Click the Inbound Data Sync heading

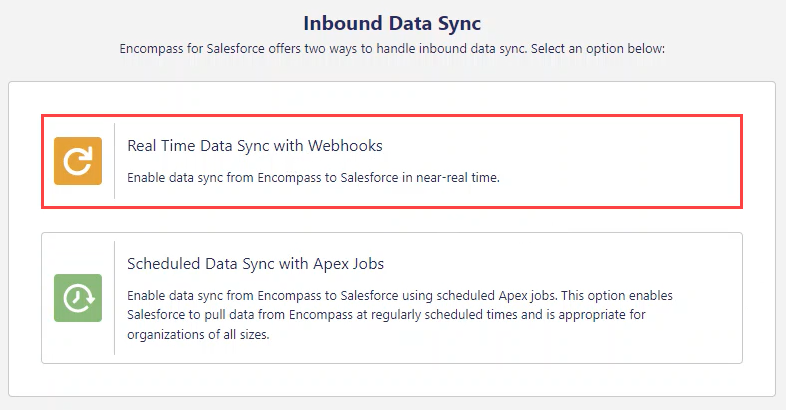[x=392, y=23]
